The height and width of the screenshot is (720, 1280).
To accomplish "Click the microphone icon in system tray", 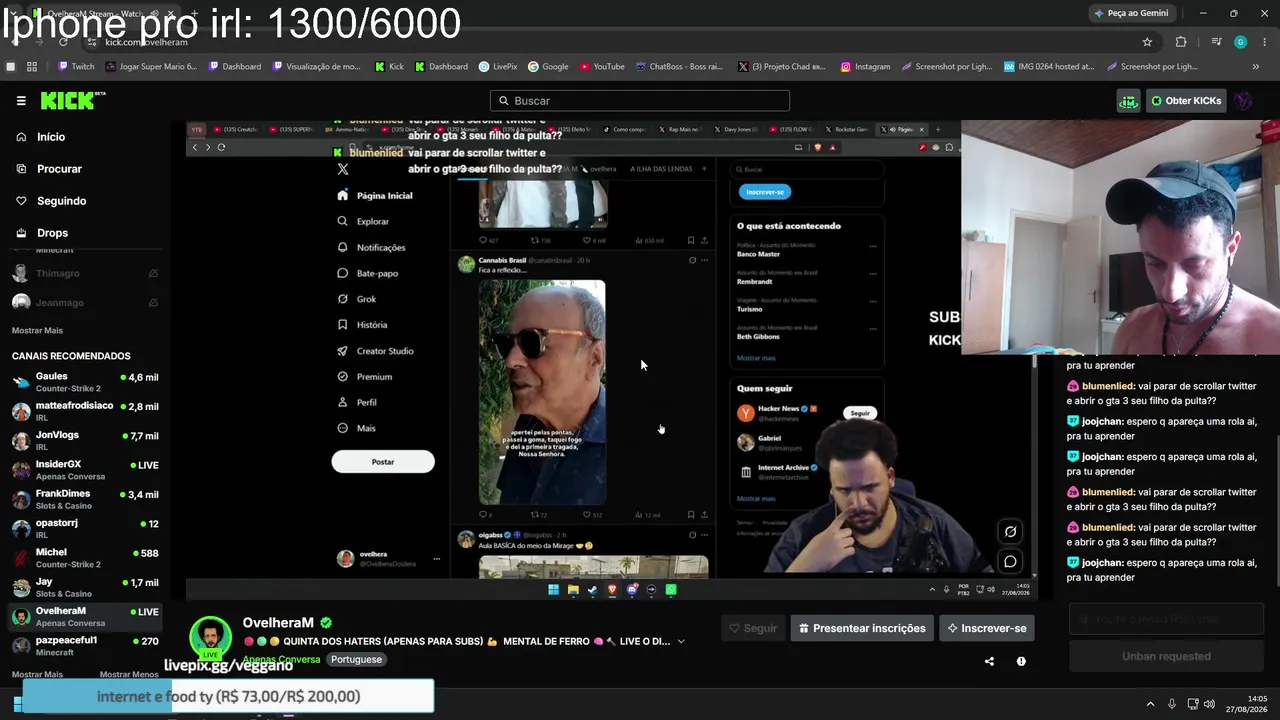I will point(1172,704).
